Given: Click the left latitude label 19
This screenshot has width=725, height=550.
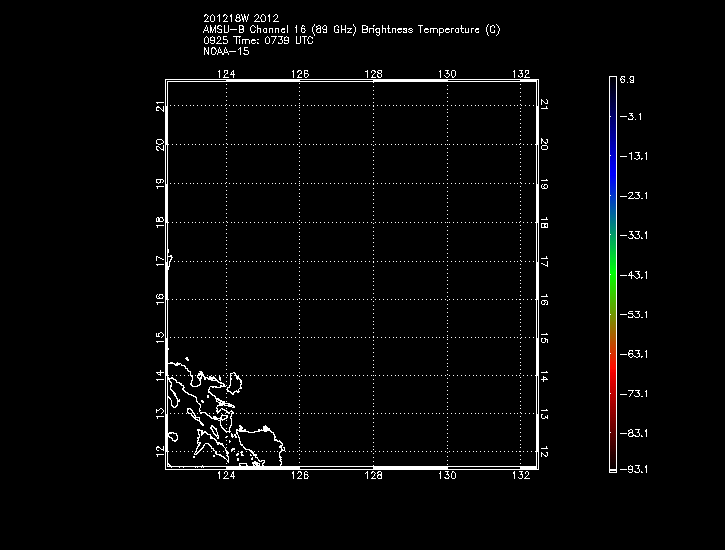Looking at the screenshot, I should 160,184.
